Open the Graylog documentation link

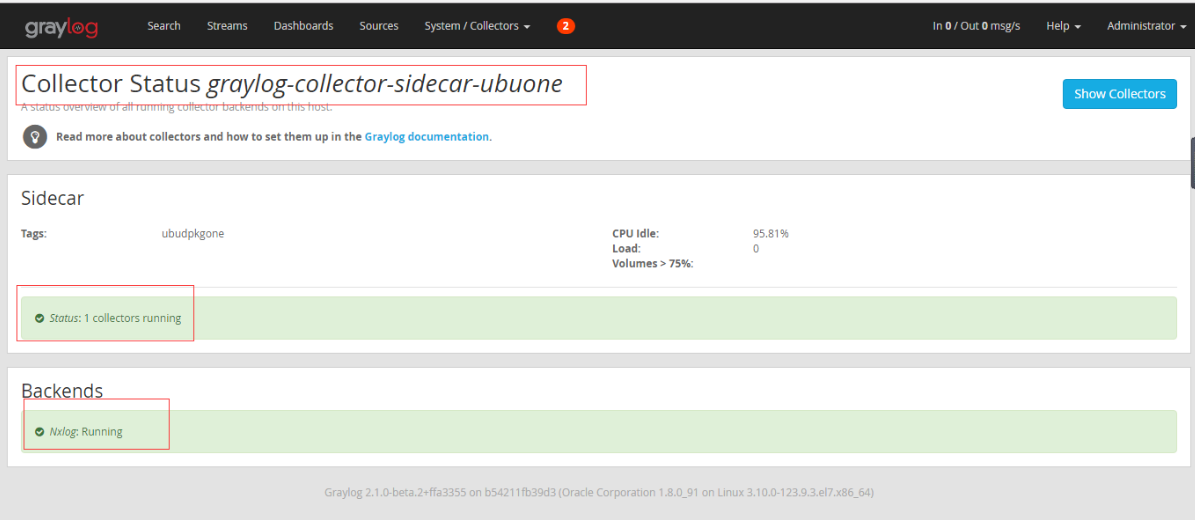coord(428,137)
